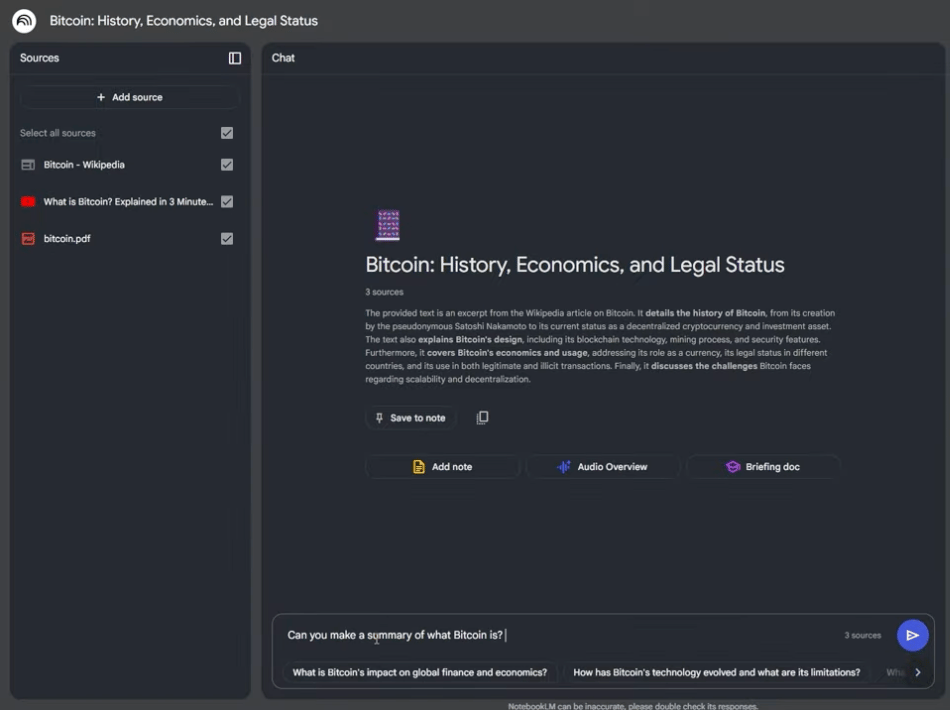Open the bitcoin.pdf source
Screen dimensions: 950x710
[x=67, y=239]
